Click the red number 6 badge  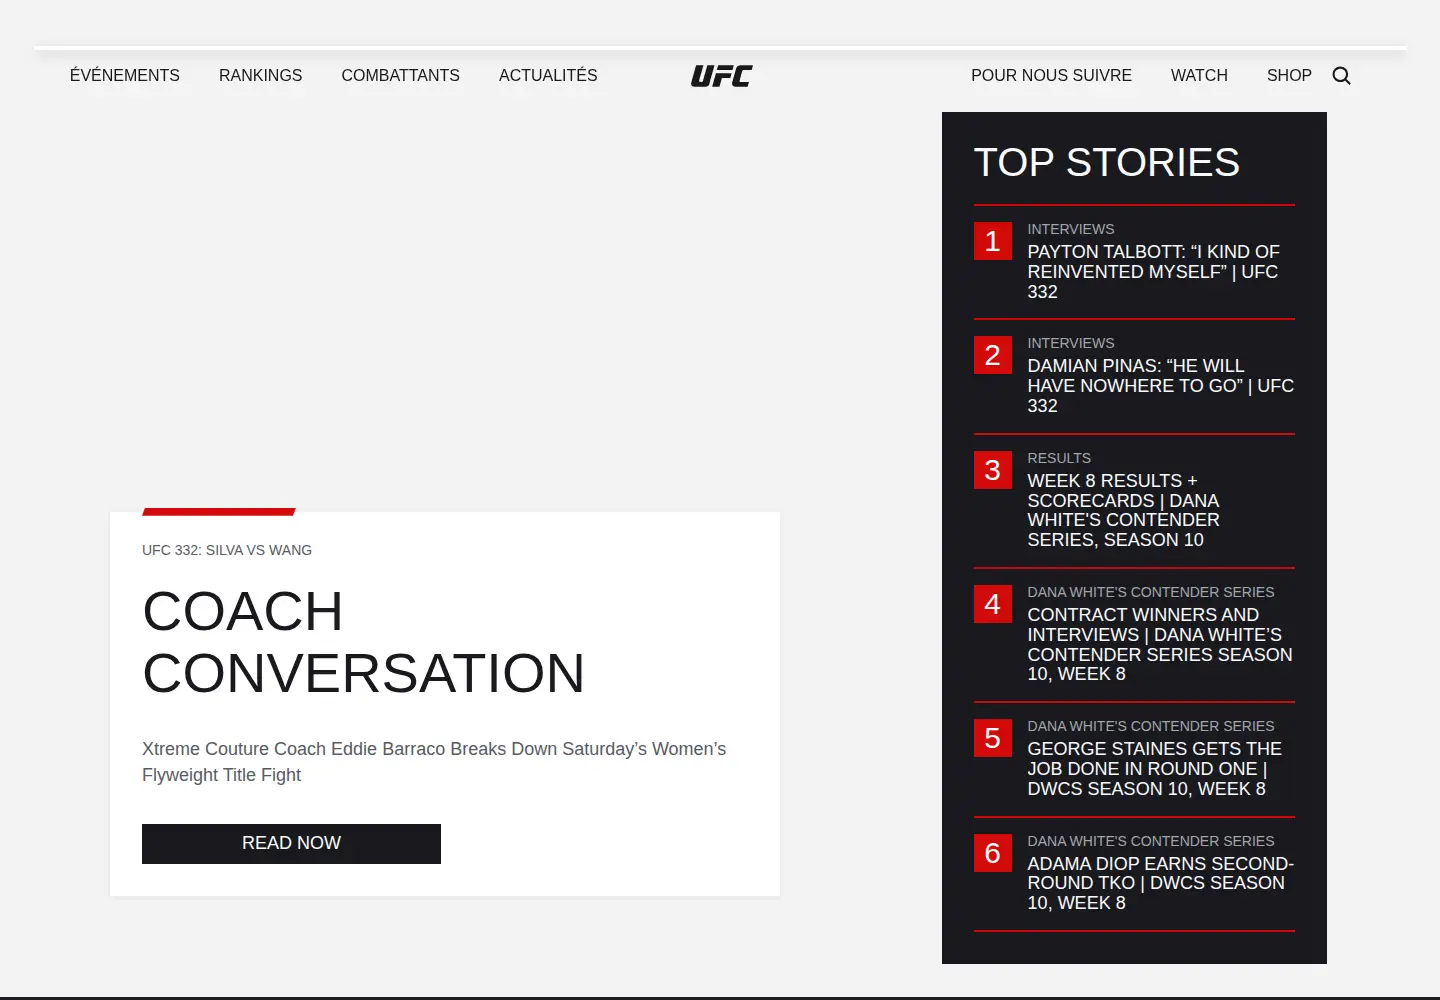coord(993,853)
